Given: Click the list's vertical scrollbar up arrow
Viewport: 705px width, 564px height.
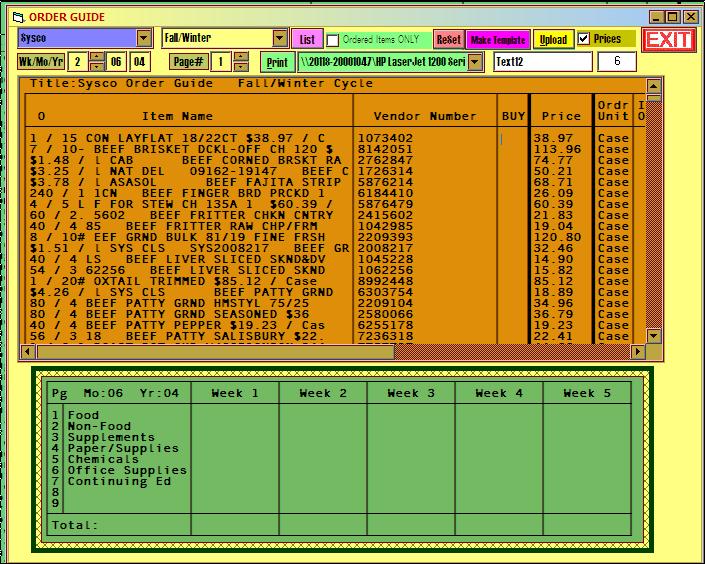Looking at the screenshot, I should pos(653,85).
